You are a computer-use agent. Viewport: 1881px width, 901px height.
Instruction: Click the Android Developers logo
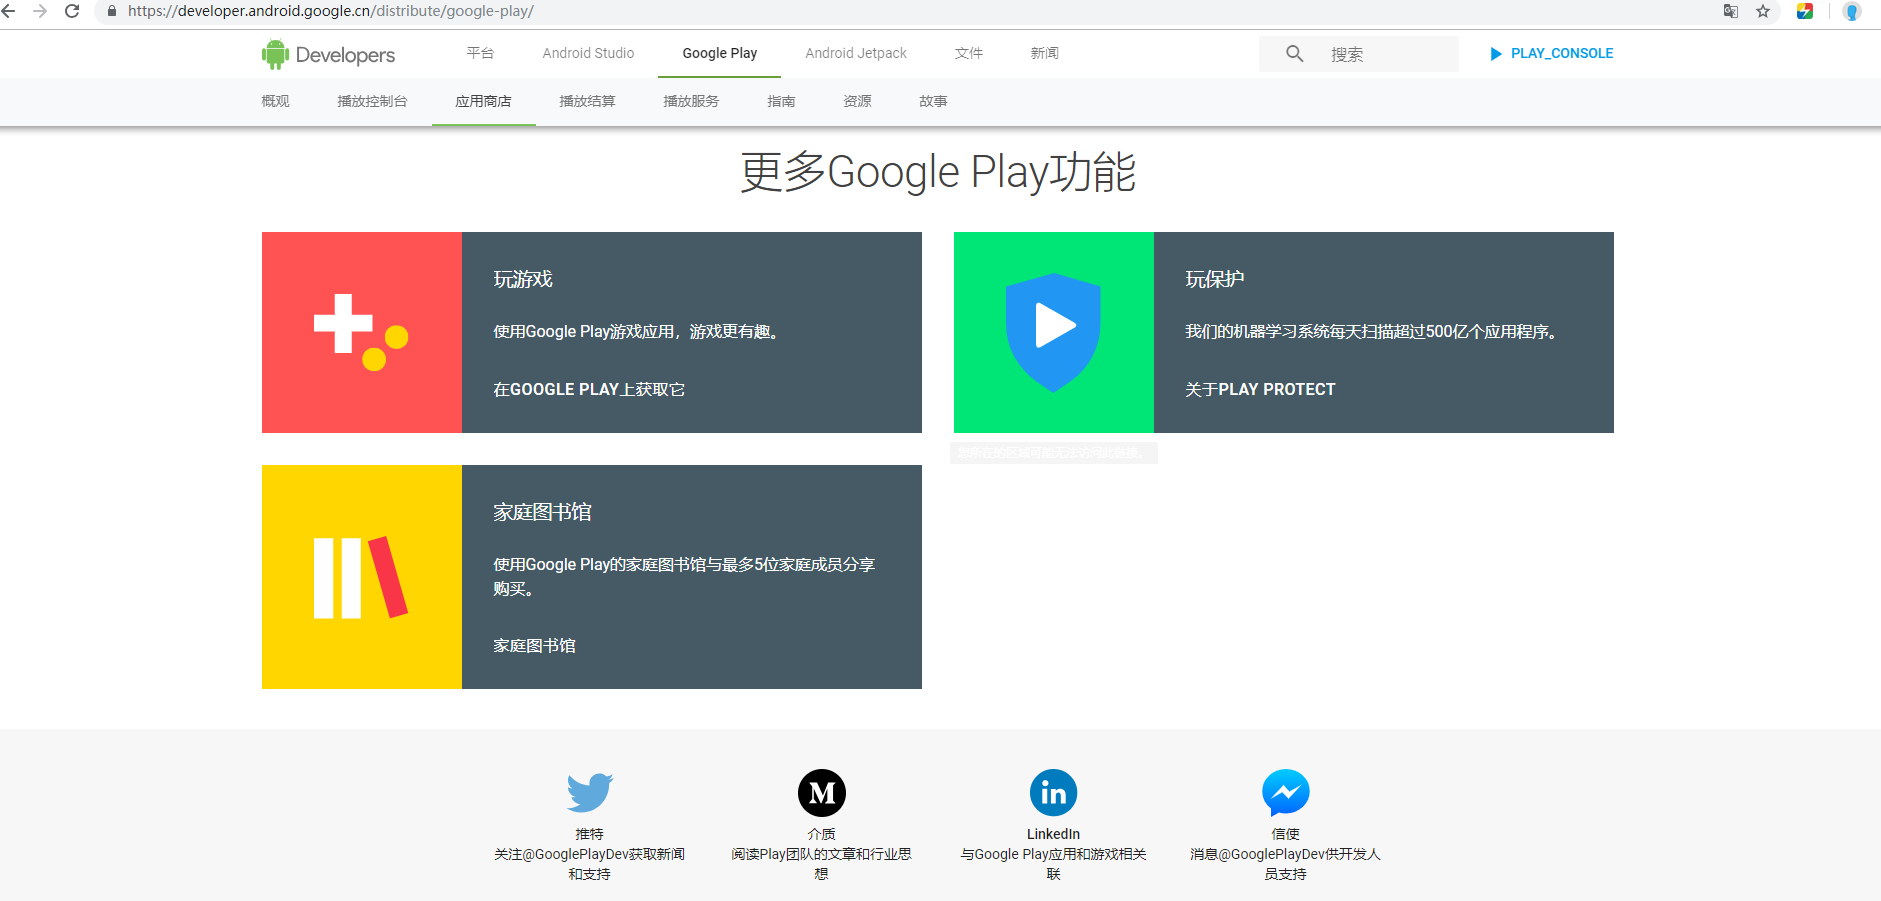coord(327,54)
